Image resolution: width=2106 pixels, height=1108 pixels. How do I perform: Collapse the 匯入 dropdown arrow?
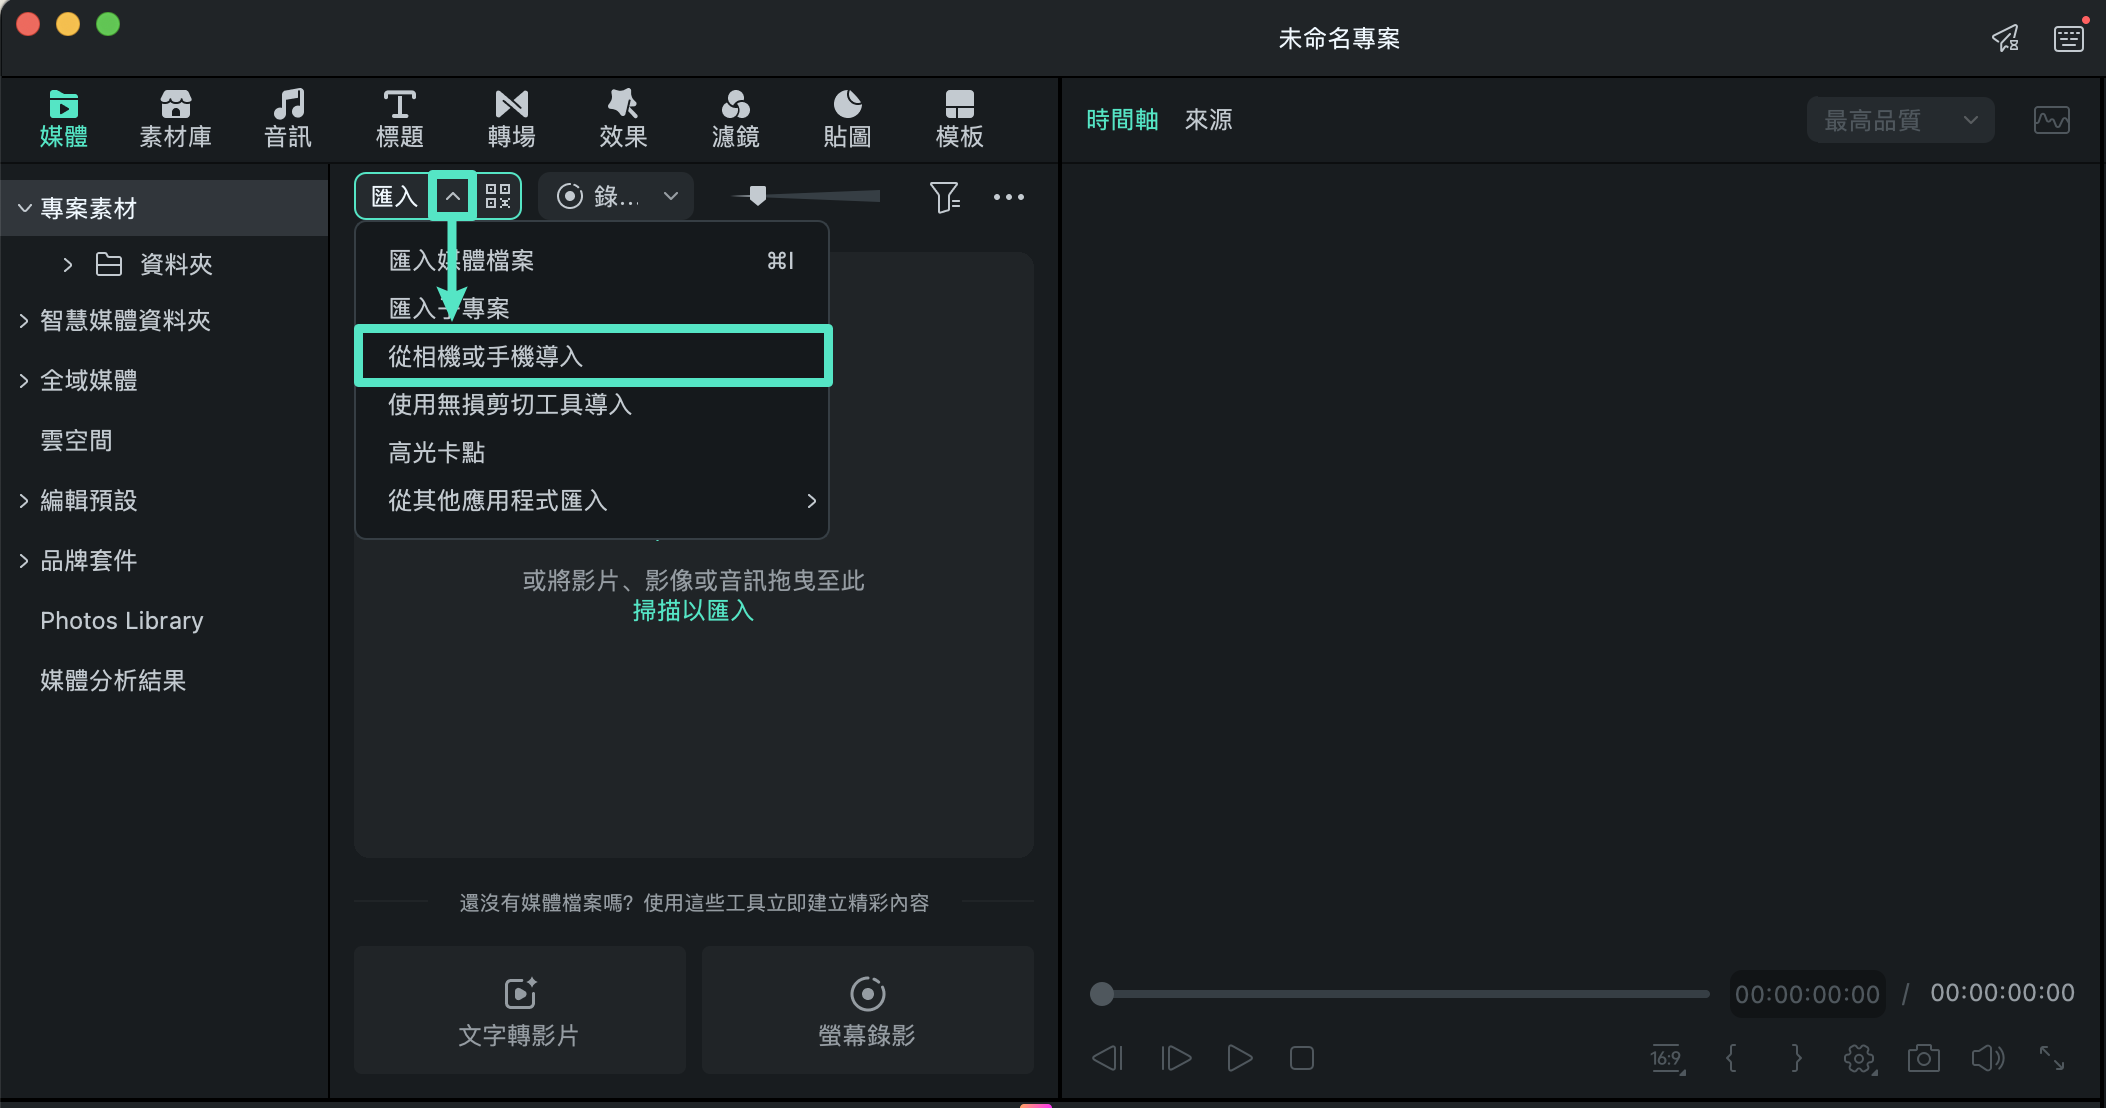452,196
